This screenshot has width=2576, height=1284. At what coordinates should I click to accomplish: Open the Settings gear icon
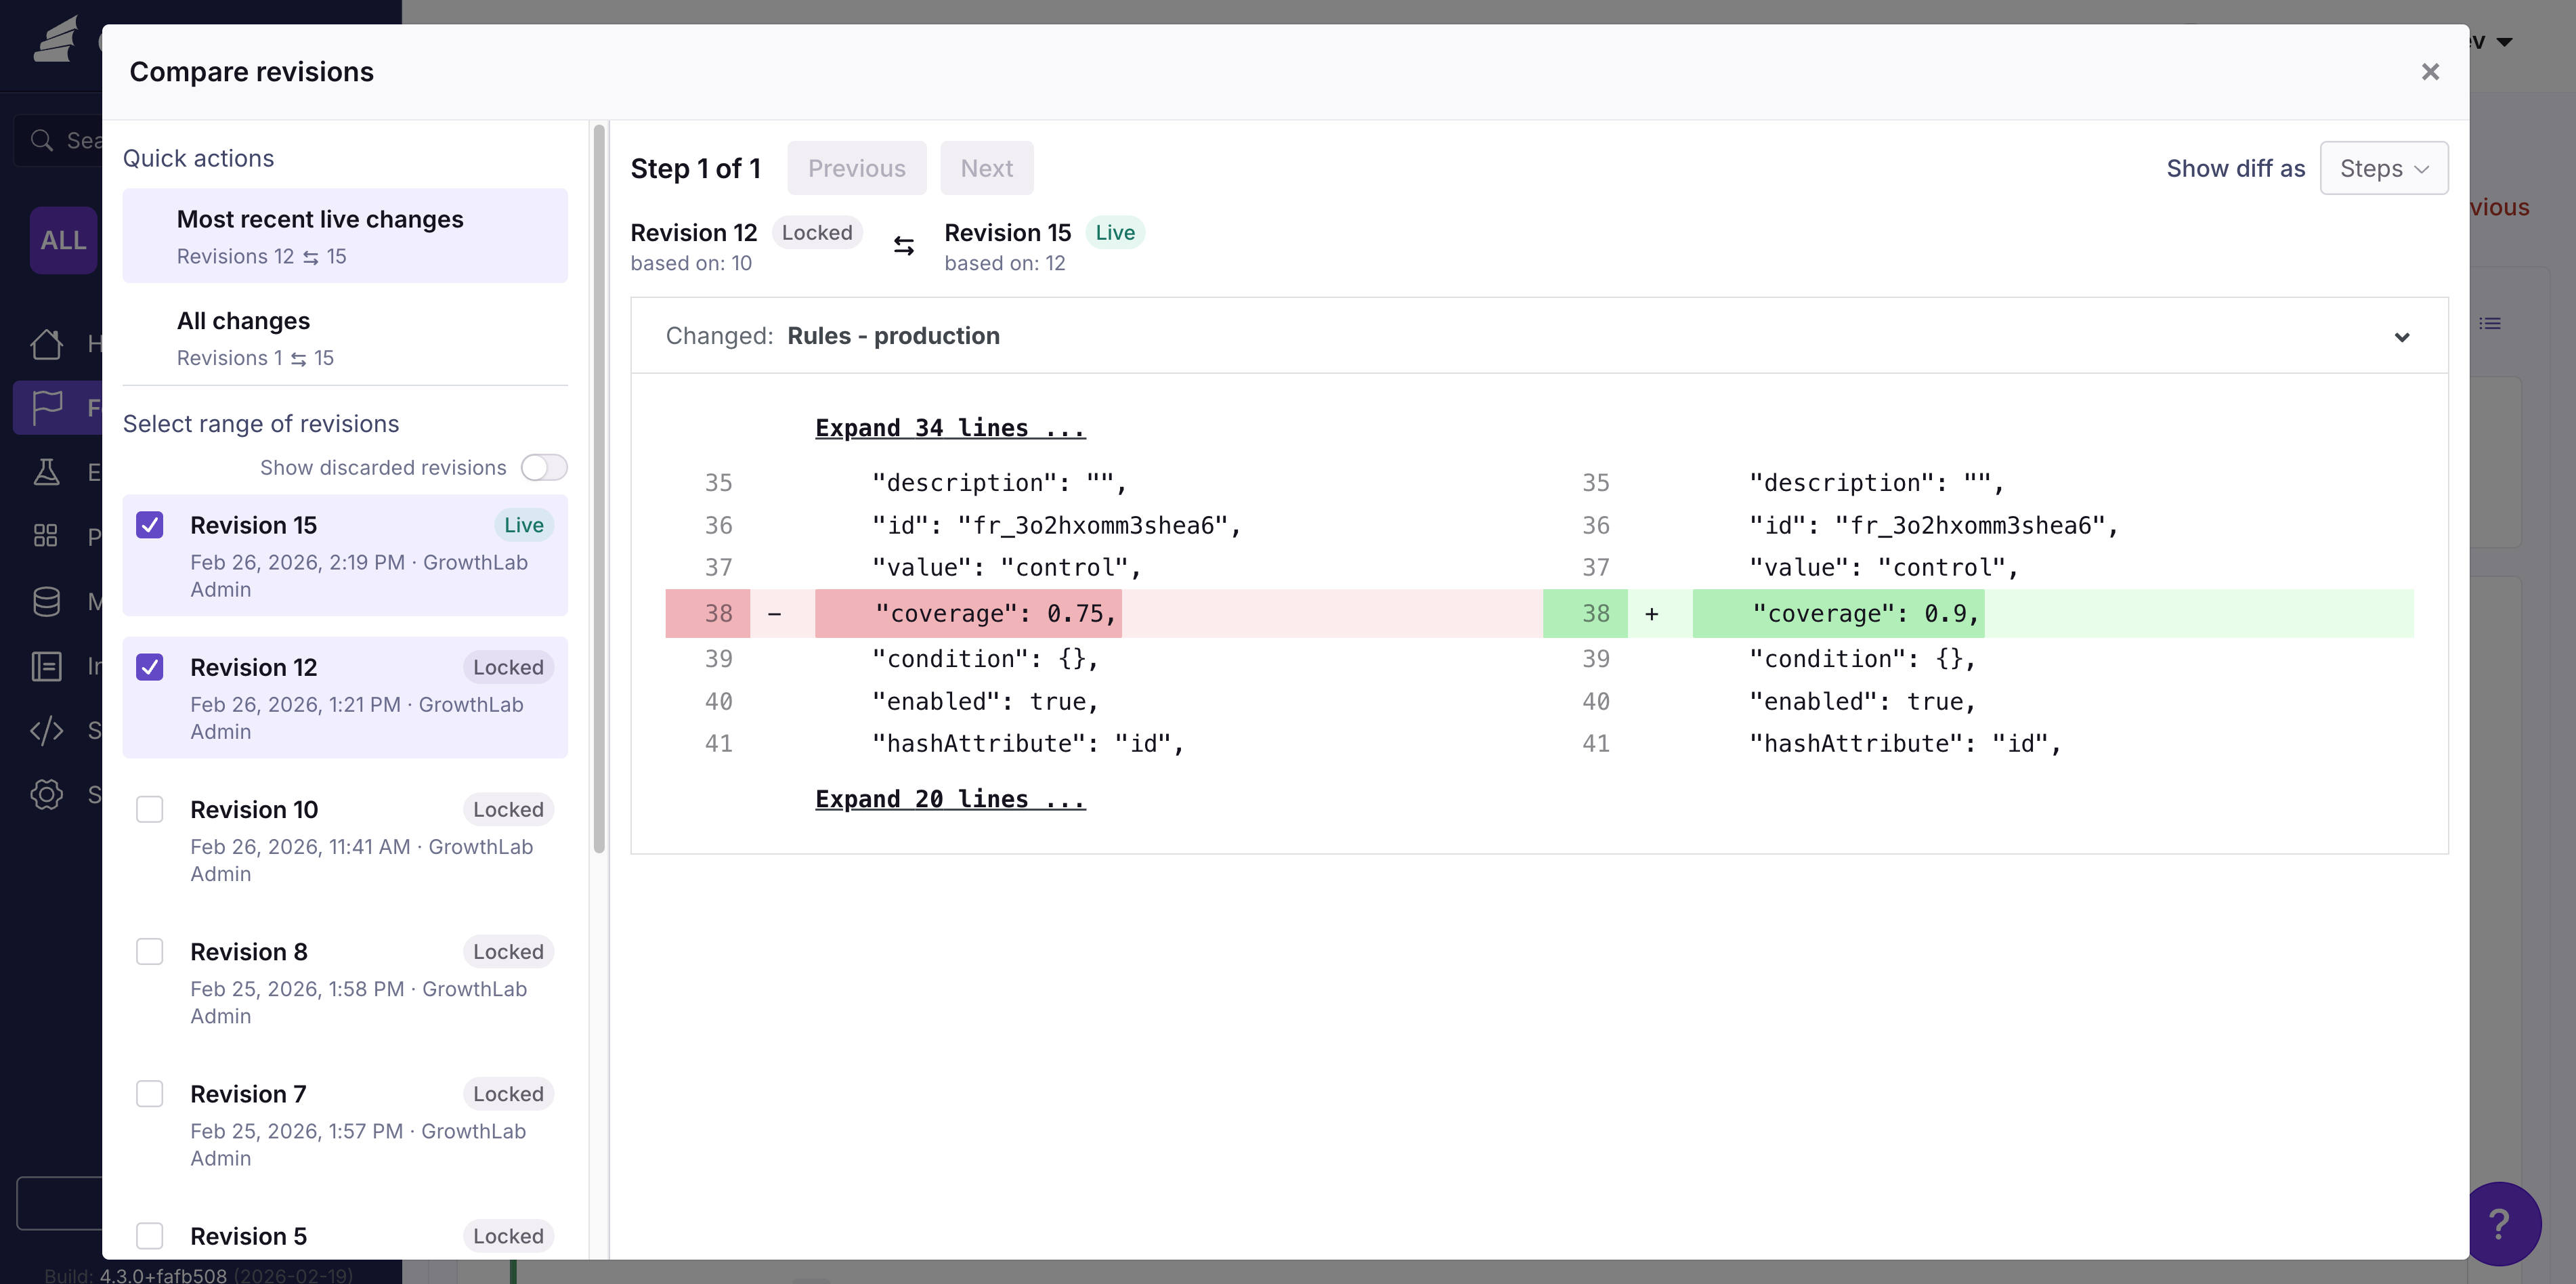pyautogui.click(x=46, y=794)
